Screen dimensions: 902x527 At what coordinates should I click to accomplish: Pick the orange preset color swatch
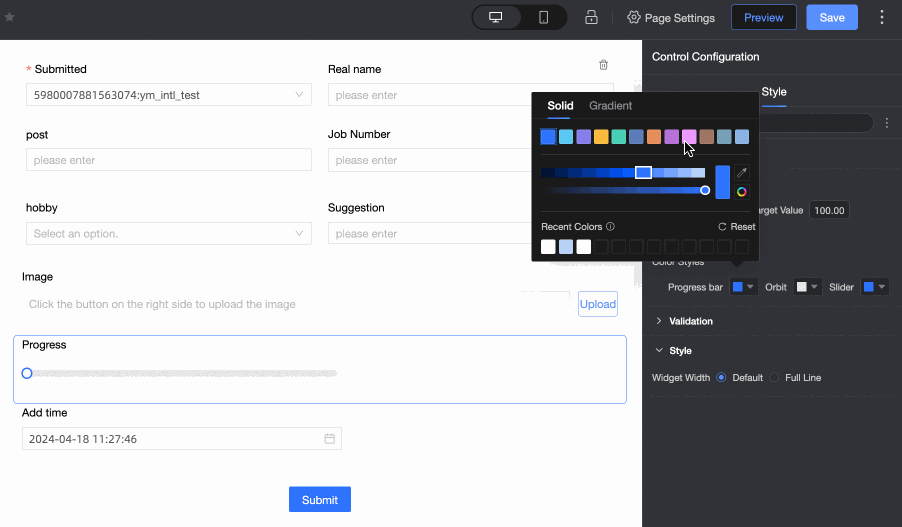coord(653,137)
